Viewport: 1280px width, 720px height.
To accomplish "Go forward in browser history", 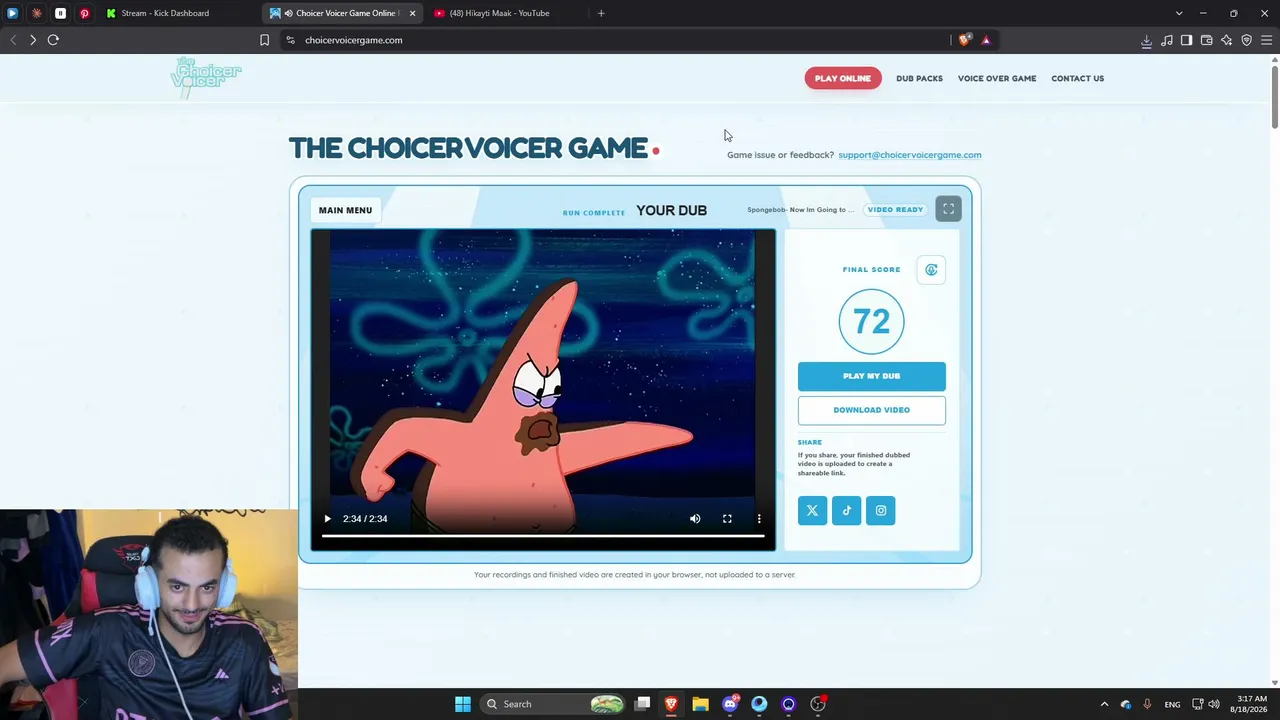I will click(x=33, y=40).
